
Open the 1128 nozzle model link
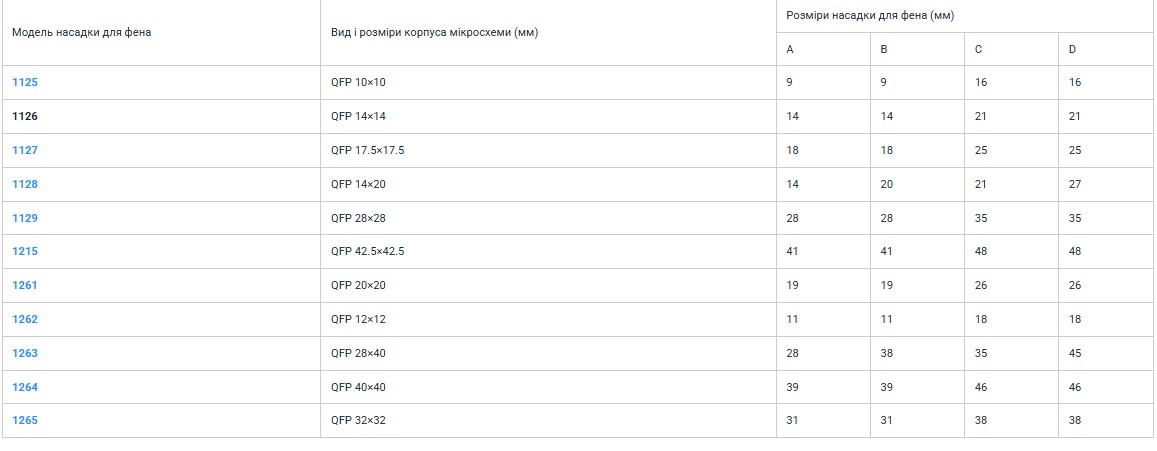coord(24,185)
